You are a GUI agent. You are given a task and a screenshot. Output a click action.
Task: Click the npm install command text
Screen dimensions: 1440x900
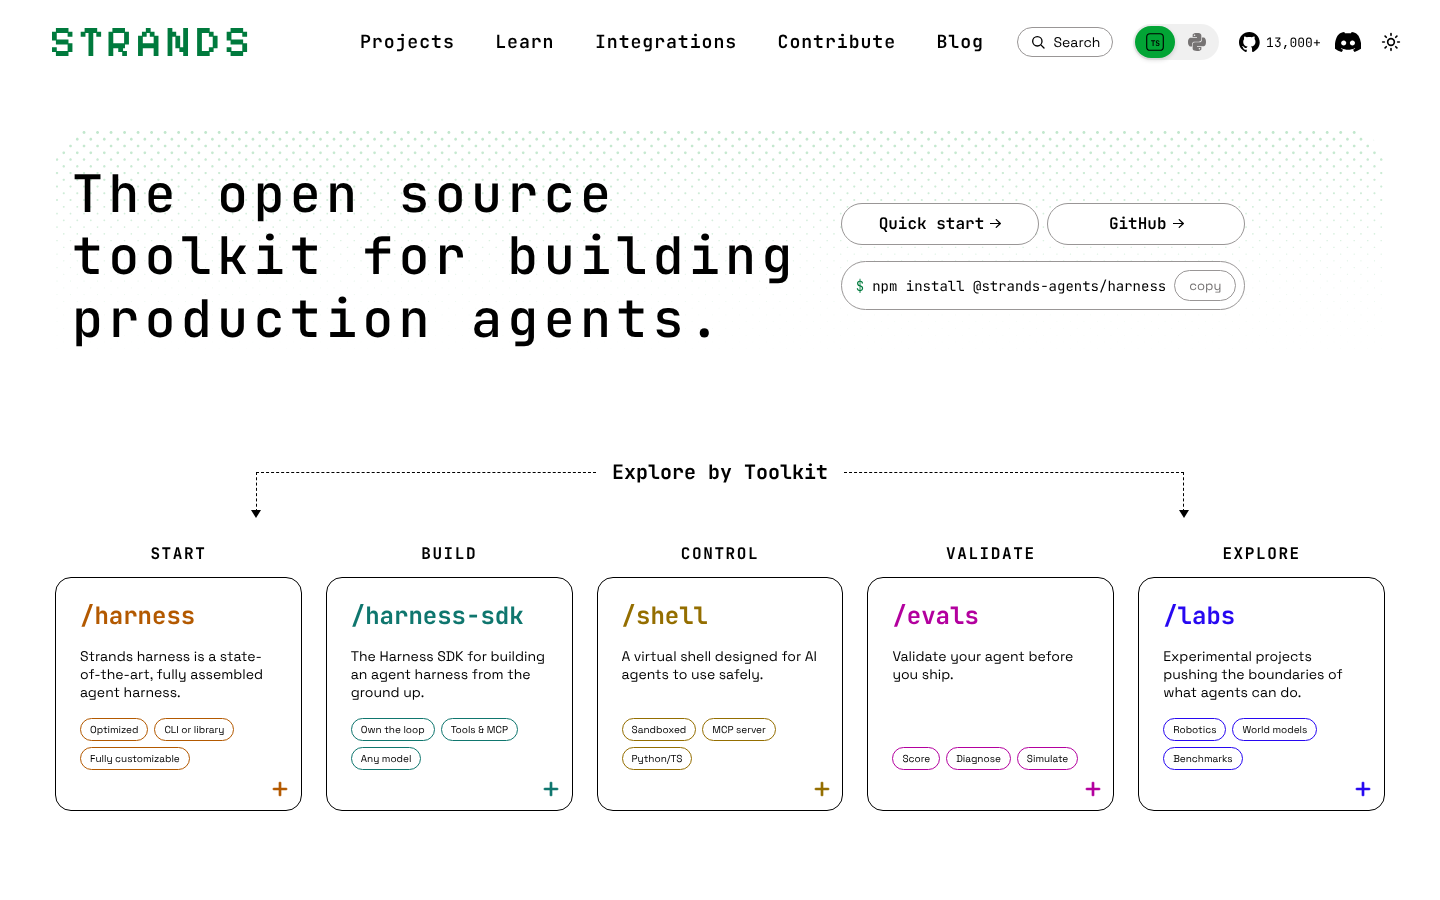click(x=1018, y=286)
